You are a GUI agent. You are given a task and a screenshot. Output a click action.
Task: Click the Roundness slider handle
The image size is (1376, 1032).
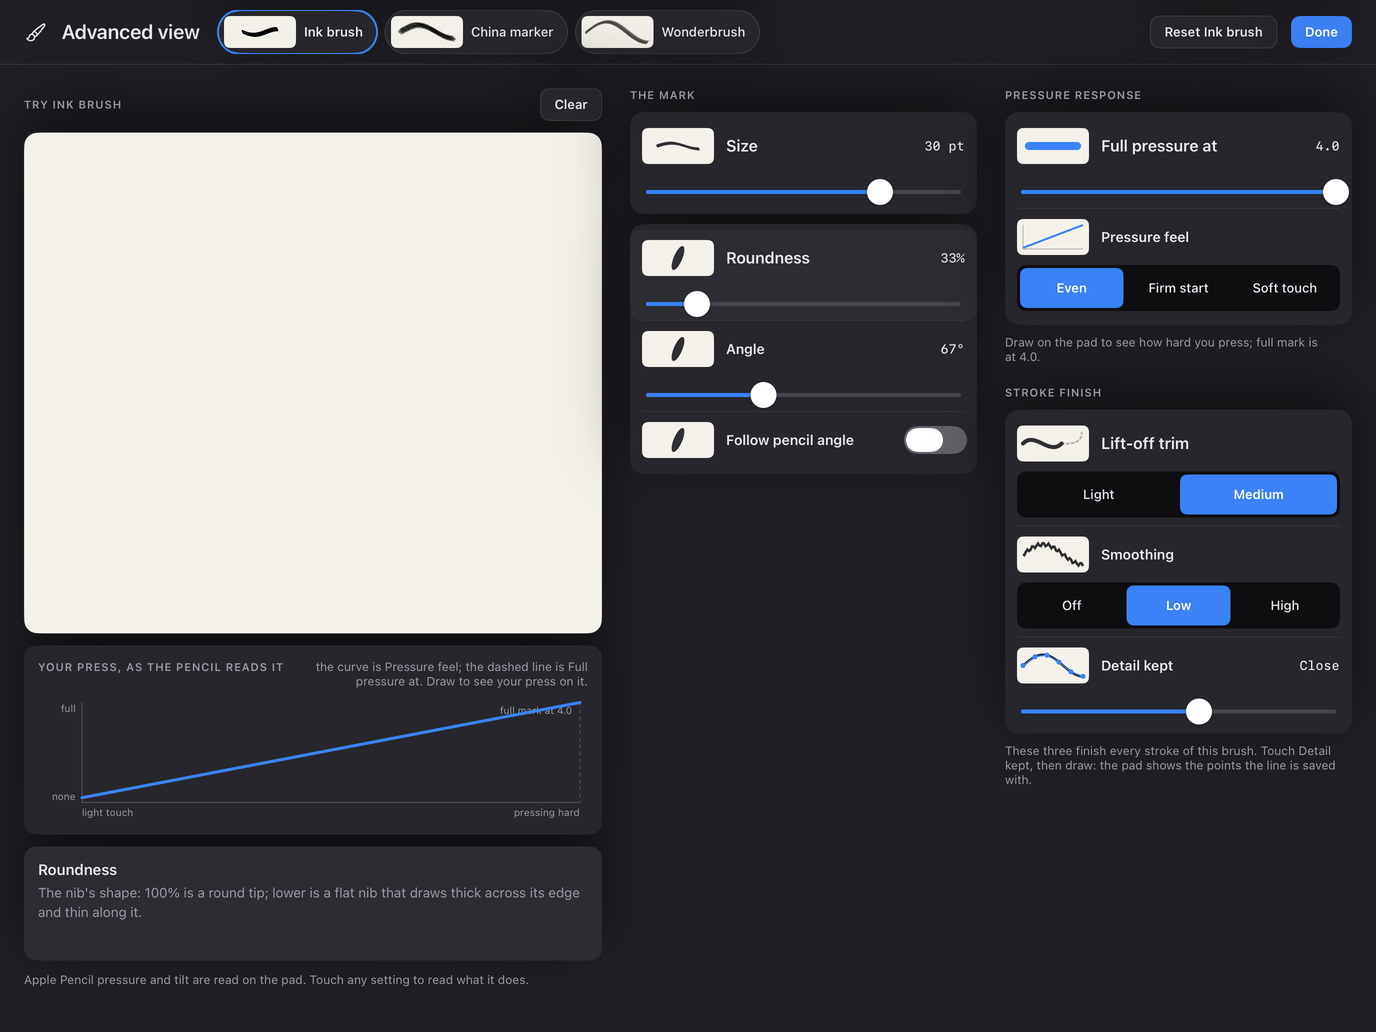697,303
